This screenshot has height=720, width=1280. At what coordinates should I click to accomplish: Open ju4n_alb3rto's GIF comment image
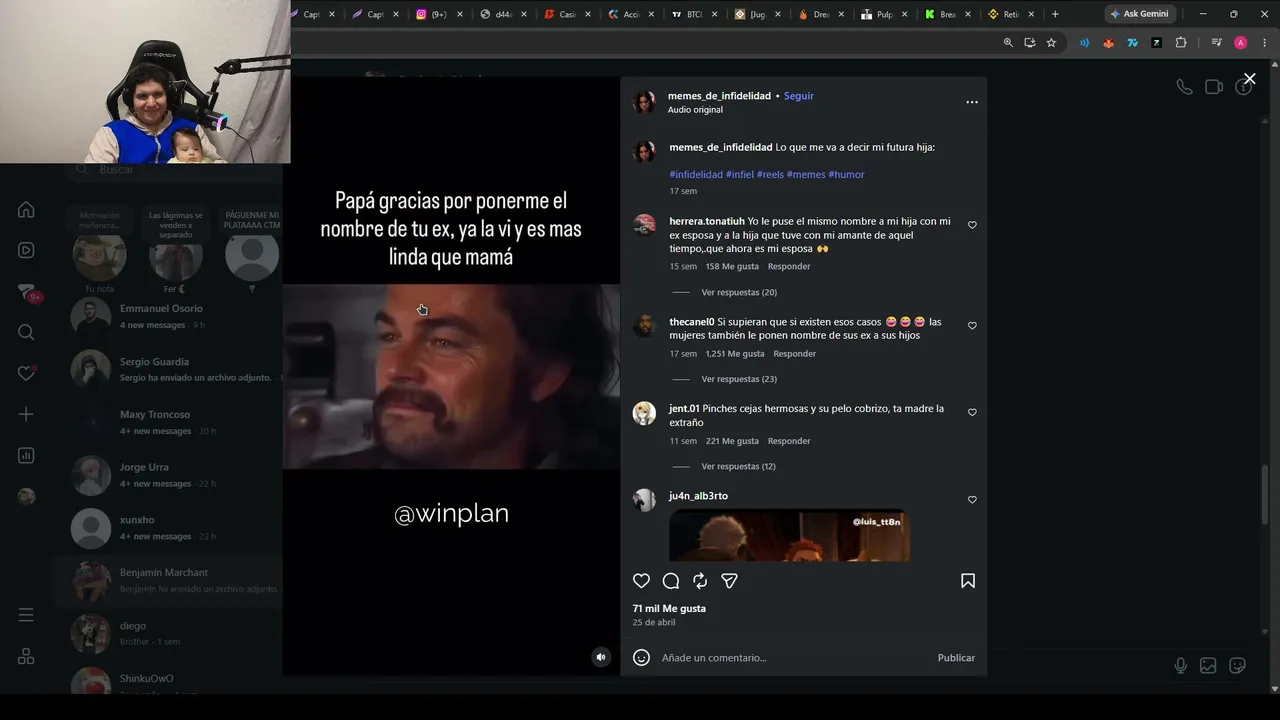pos(789,536)
